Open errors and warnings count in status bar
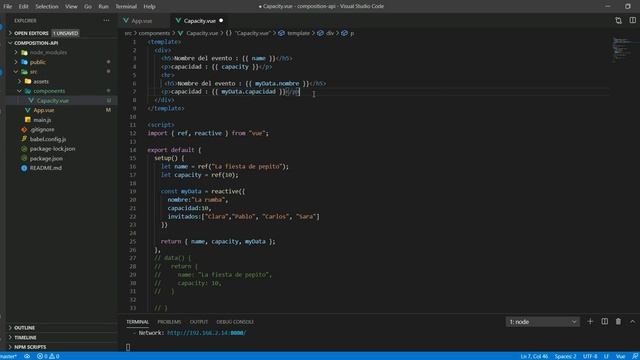 coord(48,356)
